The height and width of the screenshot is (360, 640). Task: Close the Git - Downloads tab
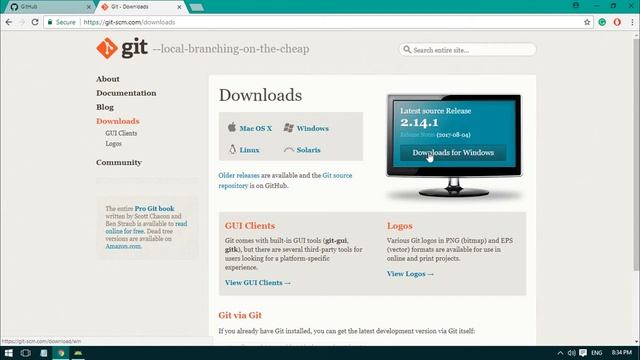pyautogui.click(x=179, y=7)
